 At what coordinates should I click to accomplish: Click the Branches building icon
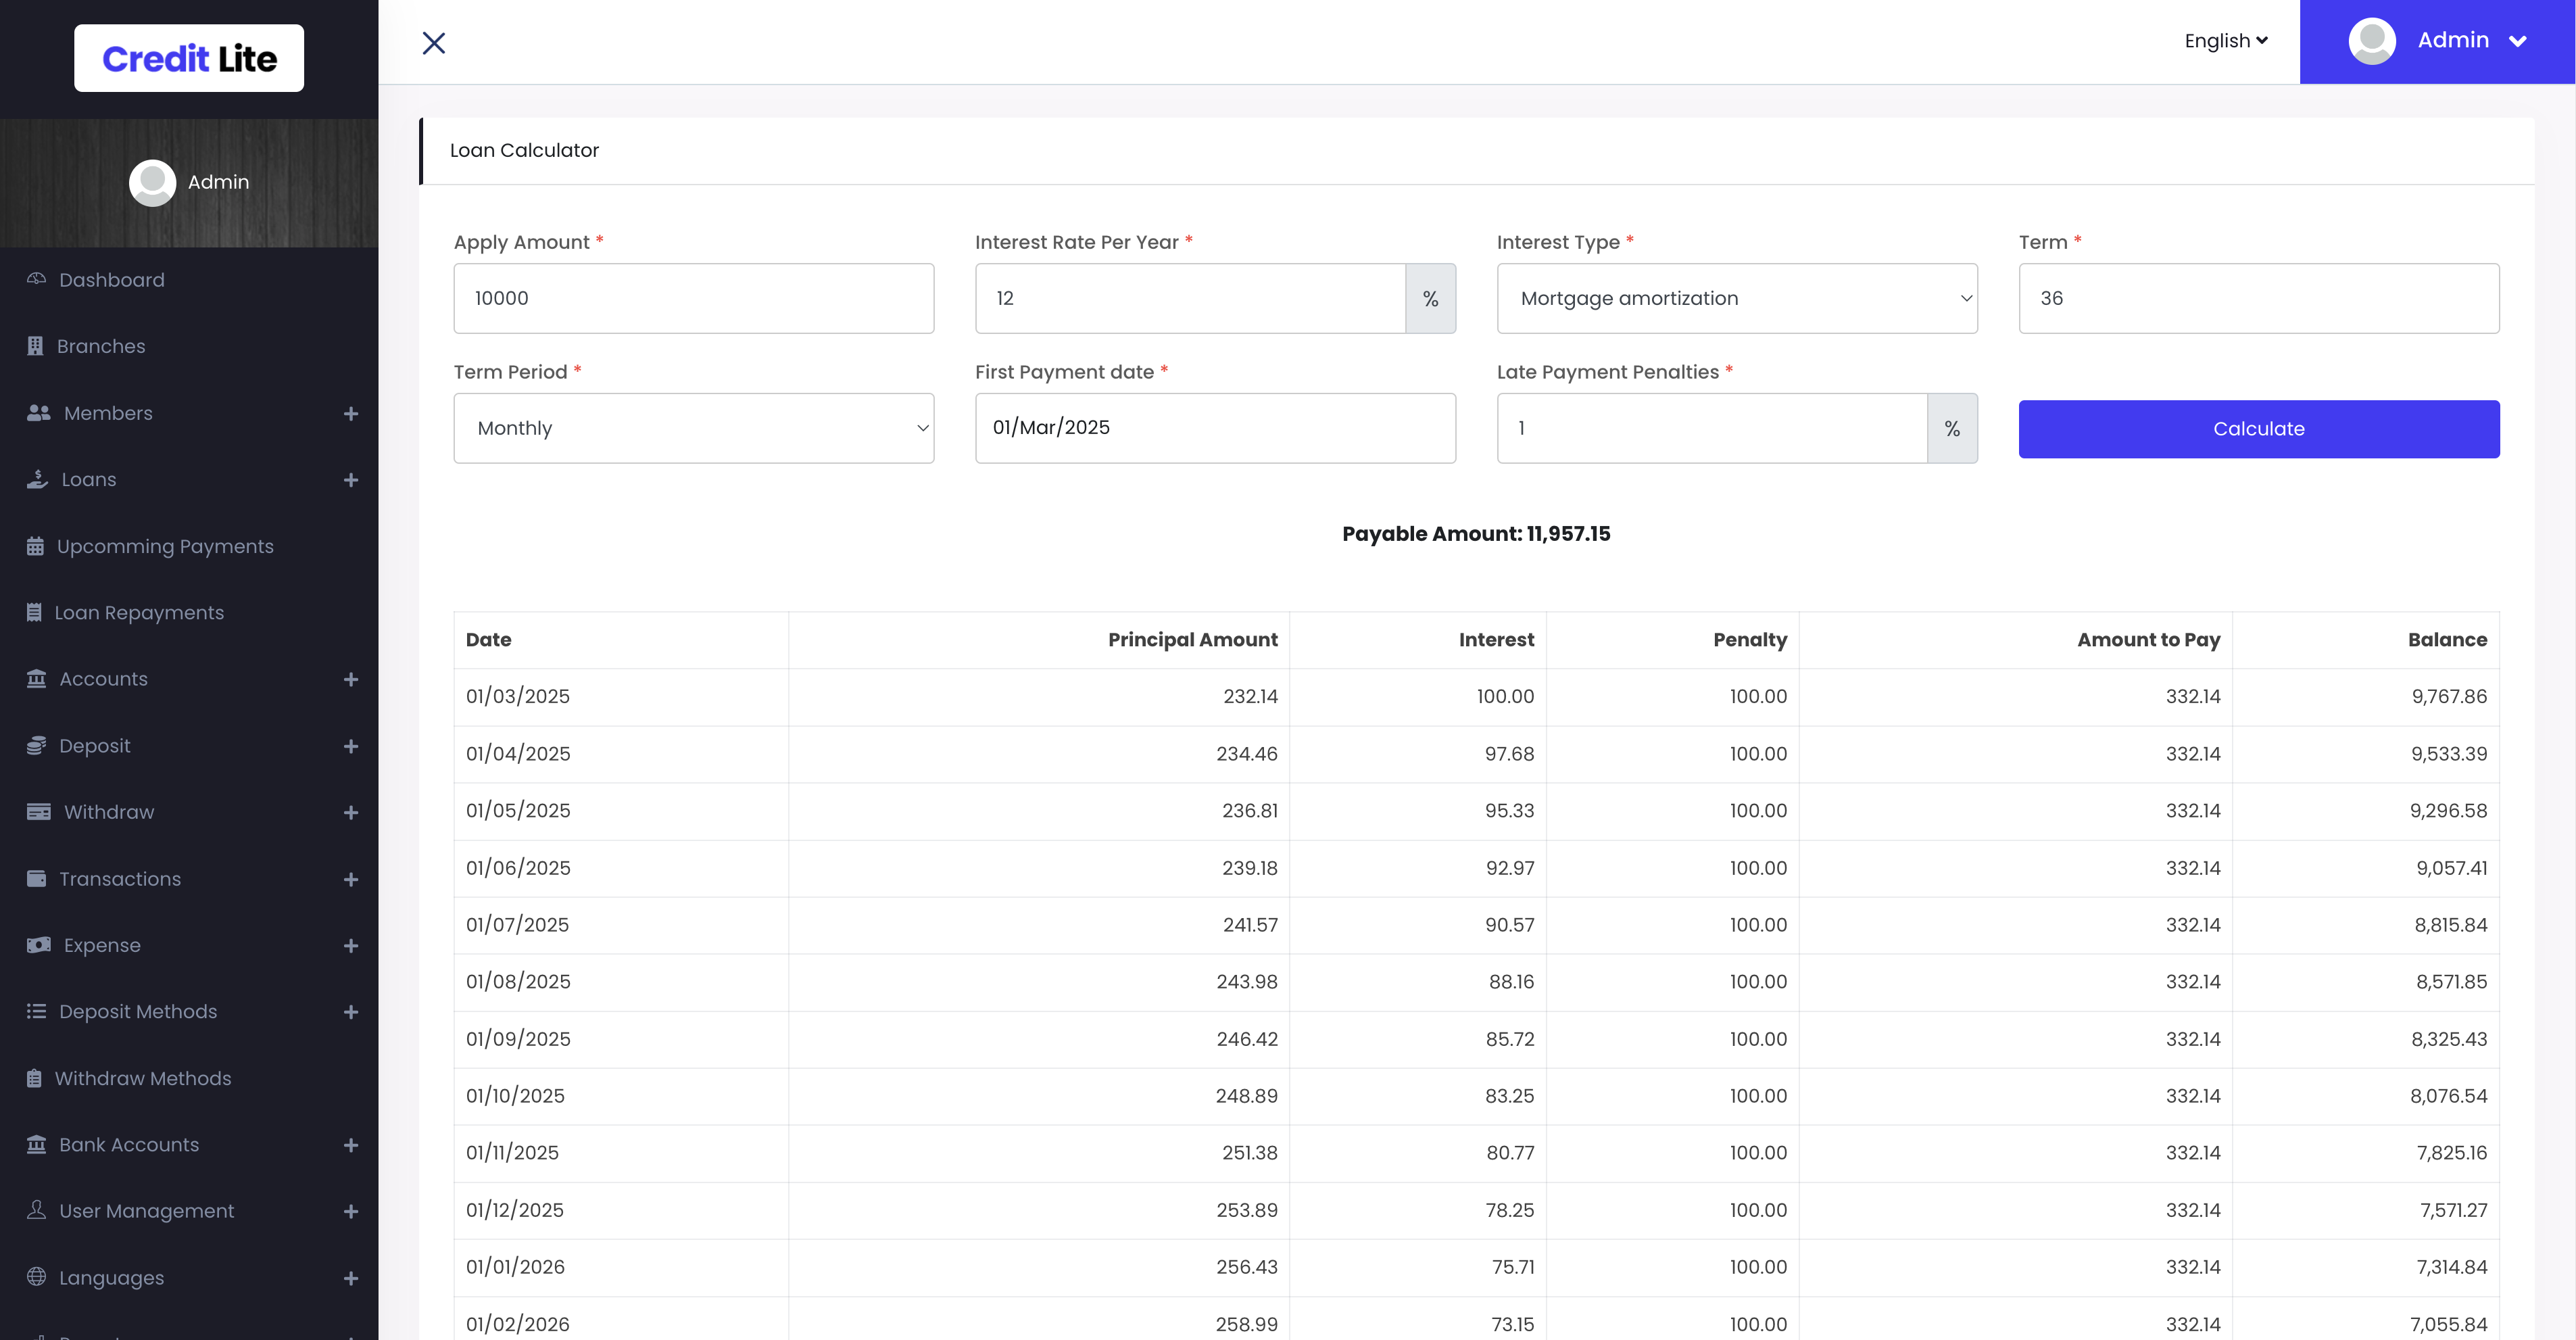pyautogui.click(x=35, y=346)
